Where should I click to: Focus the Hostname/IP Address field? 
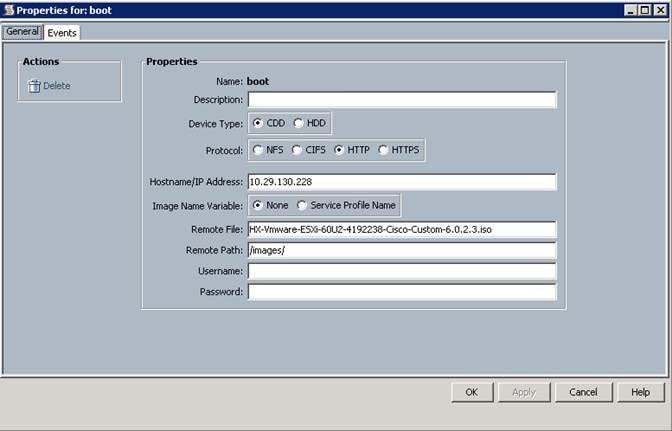point(402,182)
